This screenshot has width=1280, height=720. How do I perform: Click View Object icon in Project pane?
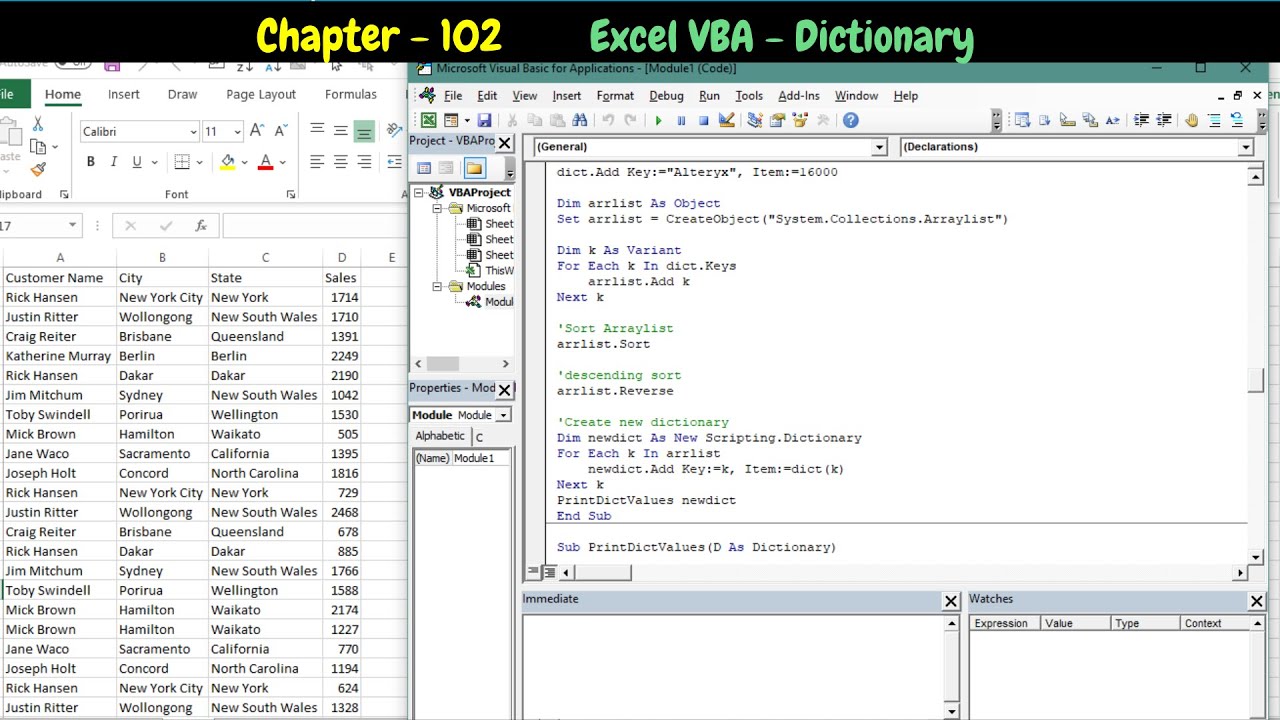(x=446, y=168)
